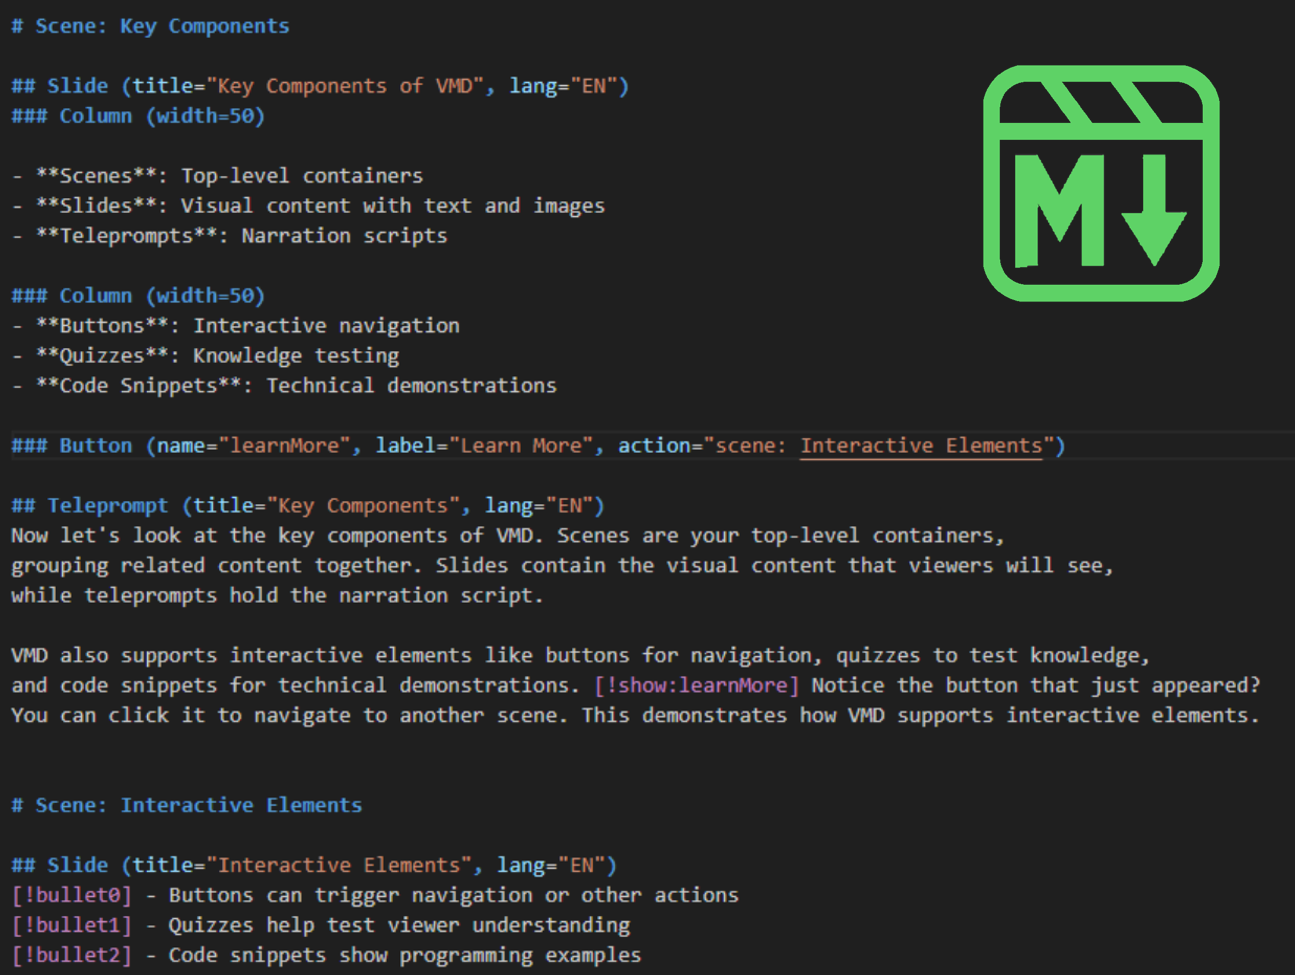Image resolution: width=1295 pixels, height=975 pixels.
Task: Click the Slide line titled 'Key Components of VMD'
Action: point(320,86)
